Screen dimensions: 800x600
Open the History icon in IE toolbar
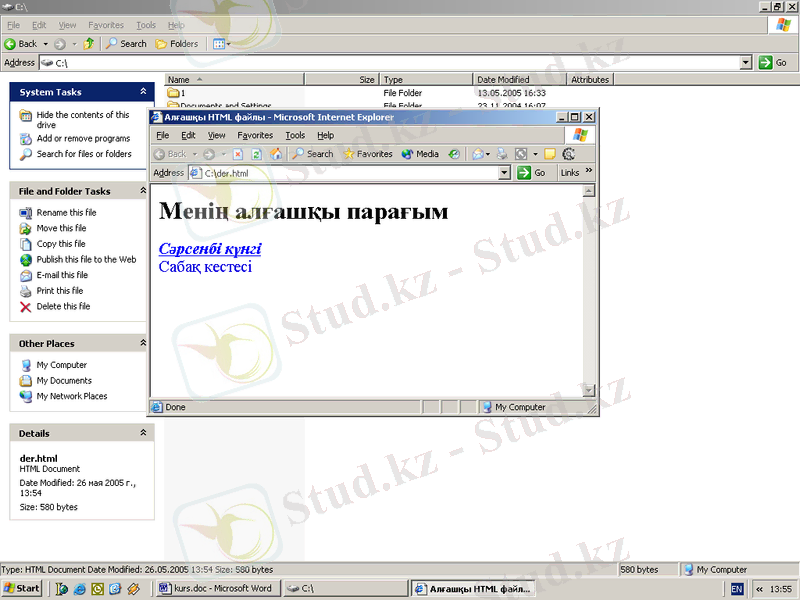[x=455, y=154]
